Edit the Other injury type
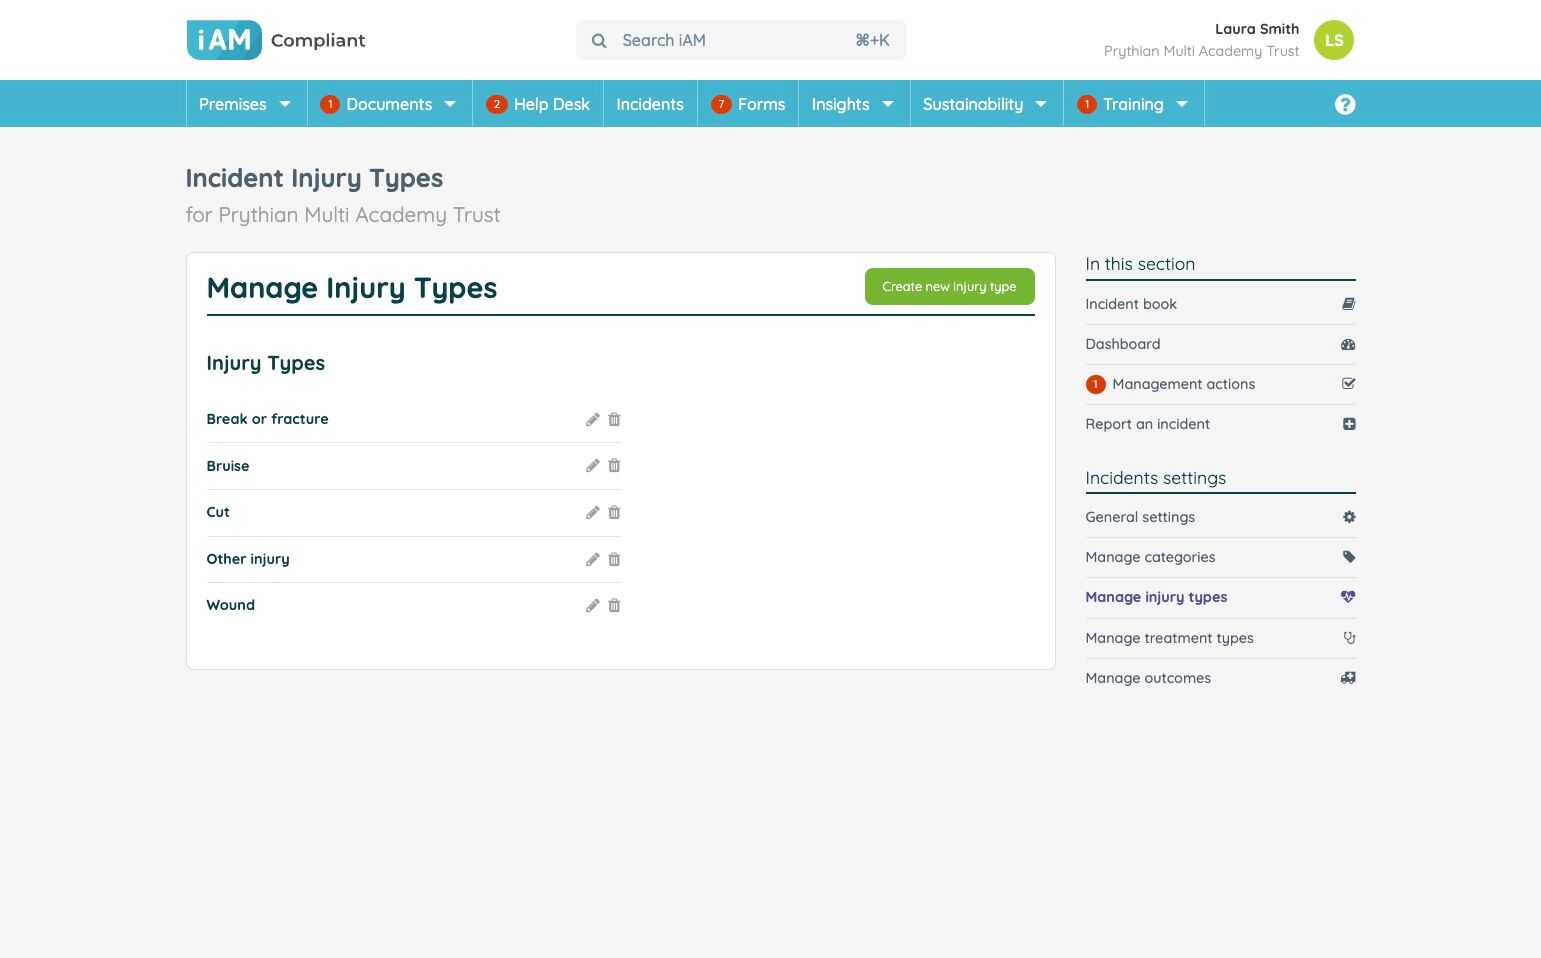The width and height of the screenshot is (1541, 958). coord(592,560)
